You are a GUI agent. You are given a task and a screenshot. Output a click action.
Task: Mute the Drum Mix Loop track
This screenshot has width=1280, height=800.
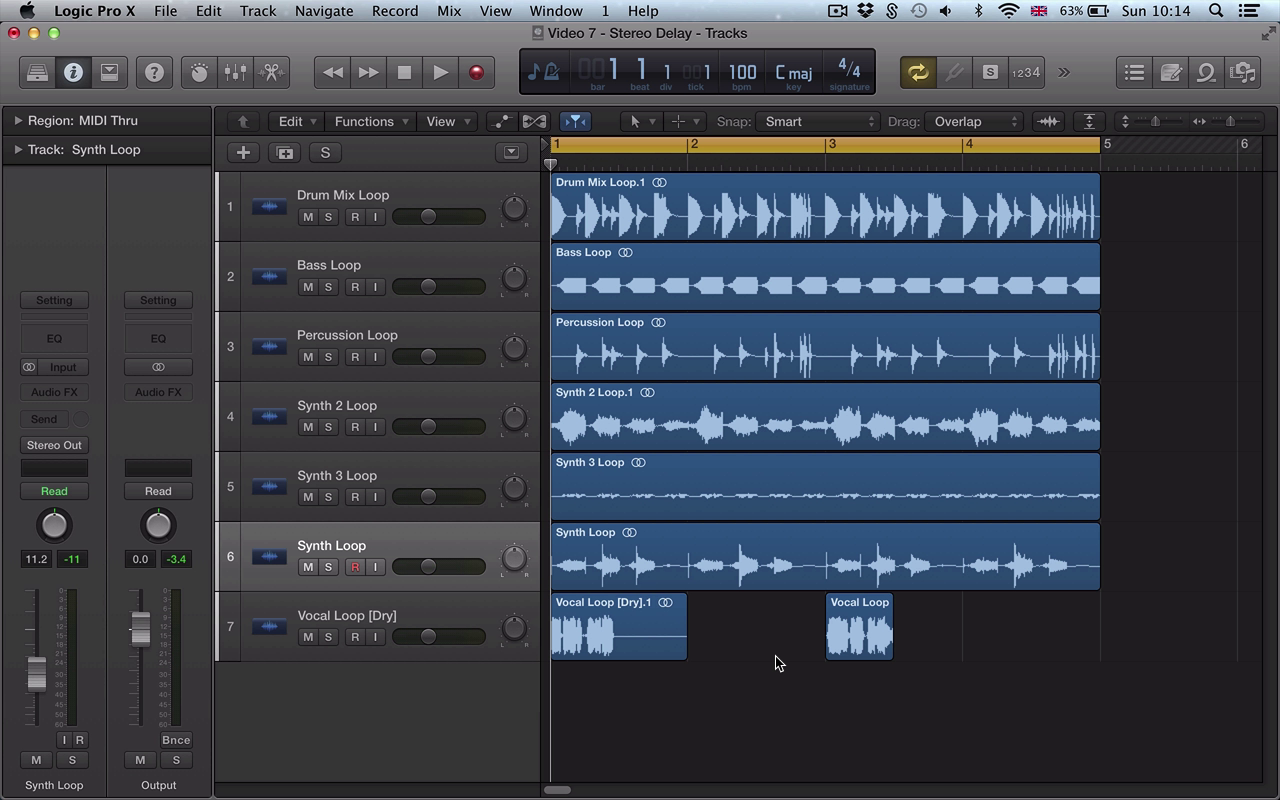308,217
